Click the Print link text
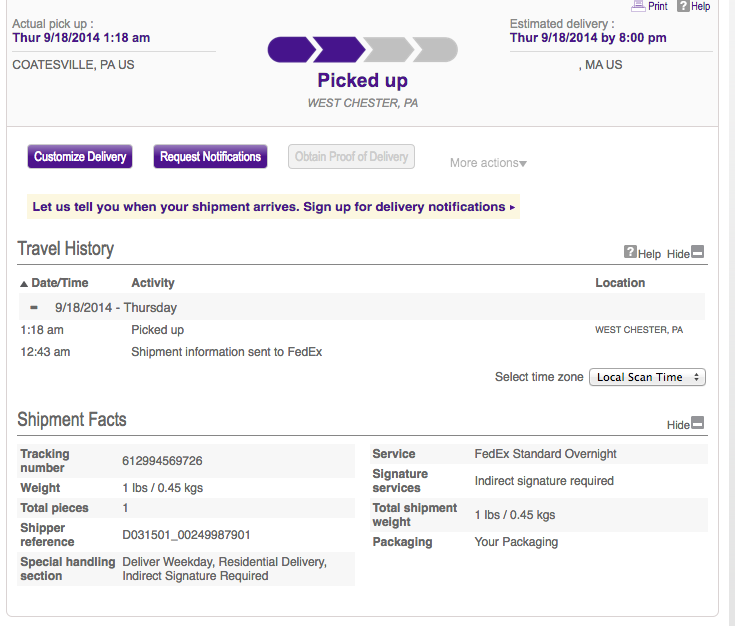Screen dimensions: 735x626 [x=657, y=6]
